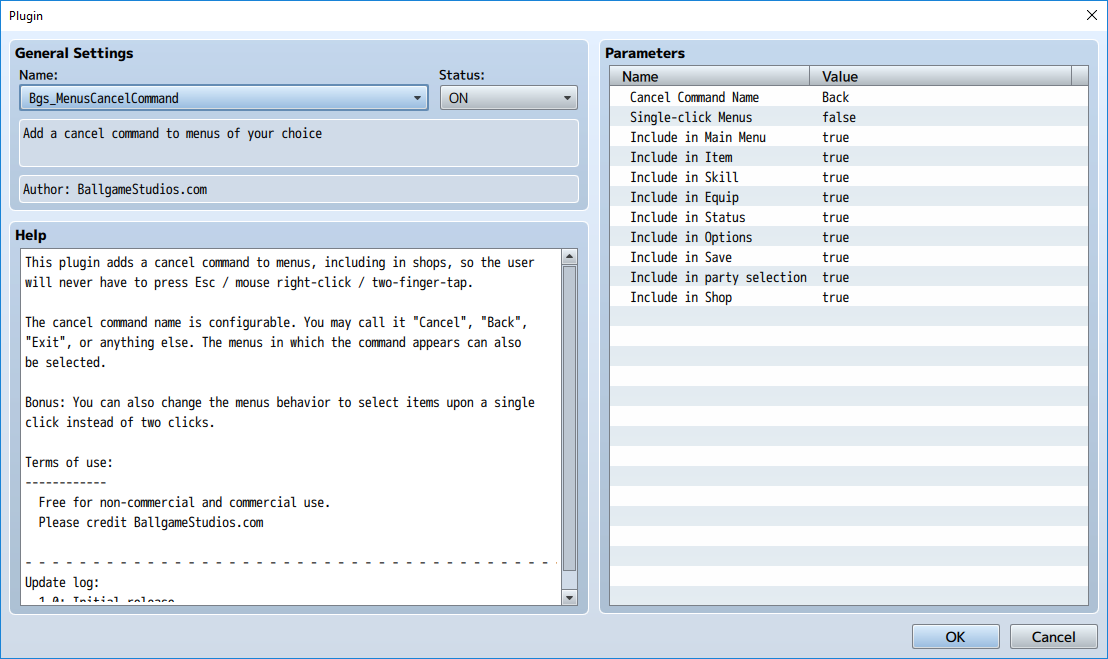The image size is (1108, 659).
Task: Select Include in party selection parameter
Action: coord(848,278)
